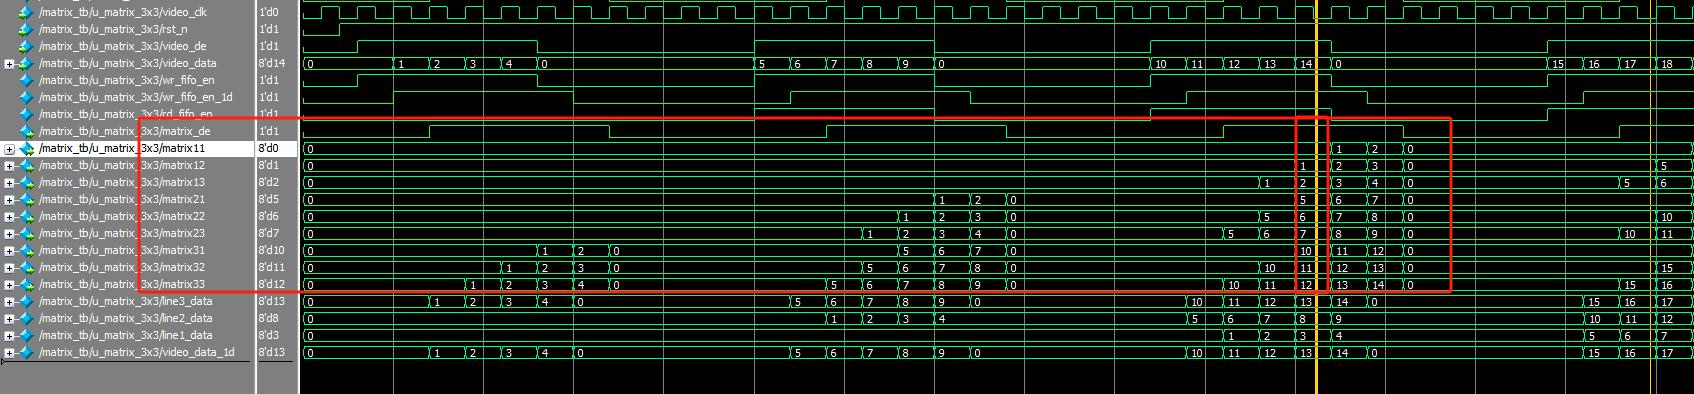This screenshot has width=1694, height=394.
Task: Expand the video_data_1d bus bits
Action: (9, 353)
